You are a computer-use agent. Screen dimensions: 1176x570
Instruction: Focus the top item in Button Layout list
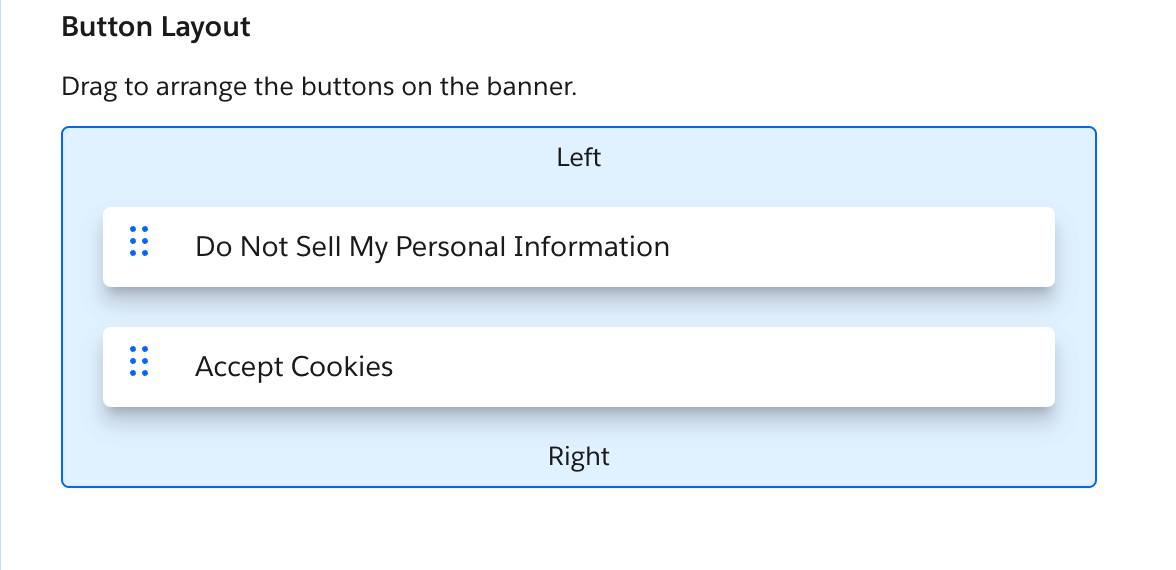578,247
